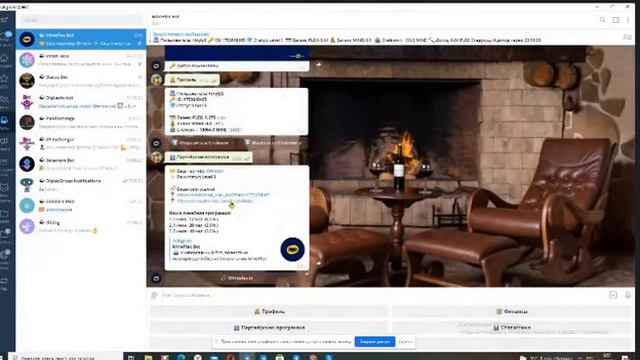The height and width of the screenshot is (360, 640).
Task: Click the MinePlex logo preview thumbnail
Action: coord(292,249)
